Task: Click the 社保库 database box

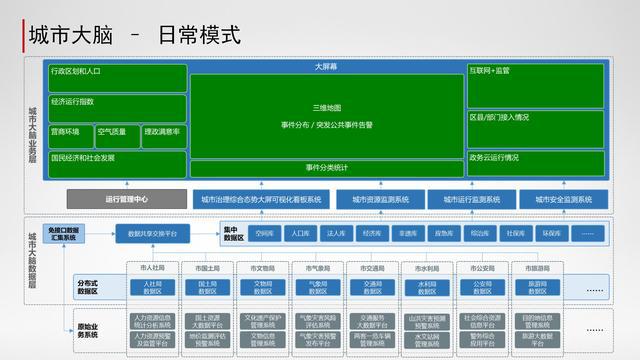Action: (516, 233)
